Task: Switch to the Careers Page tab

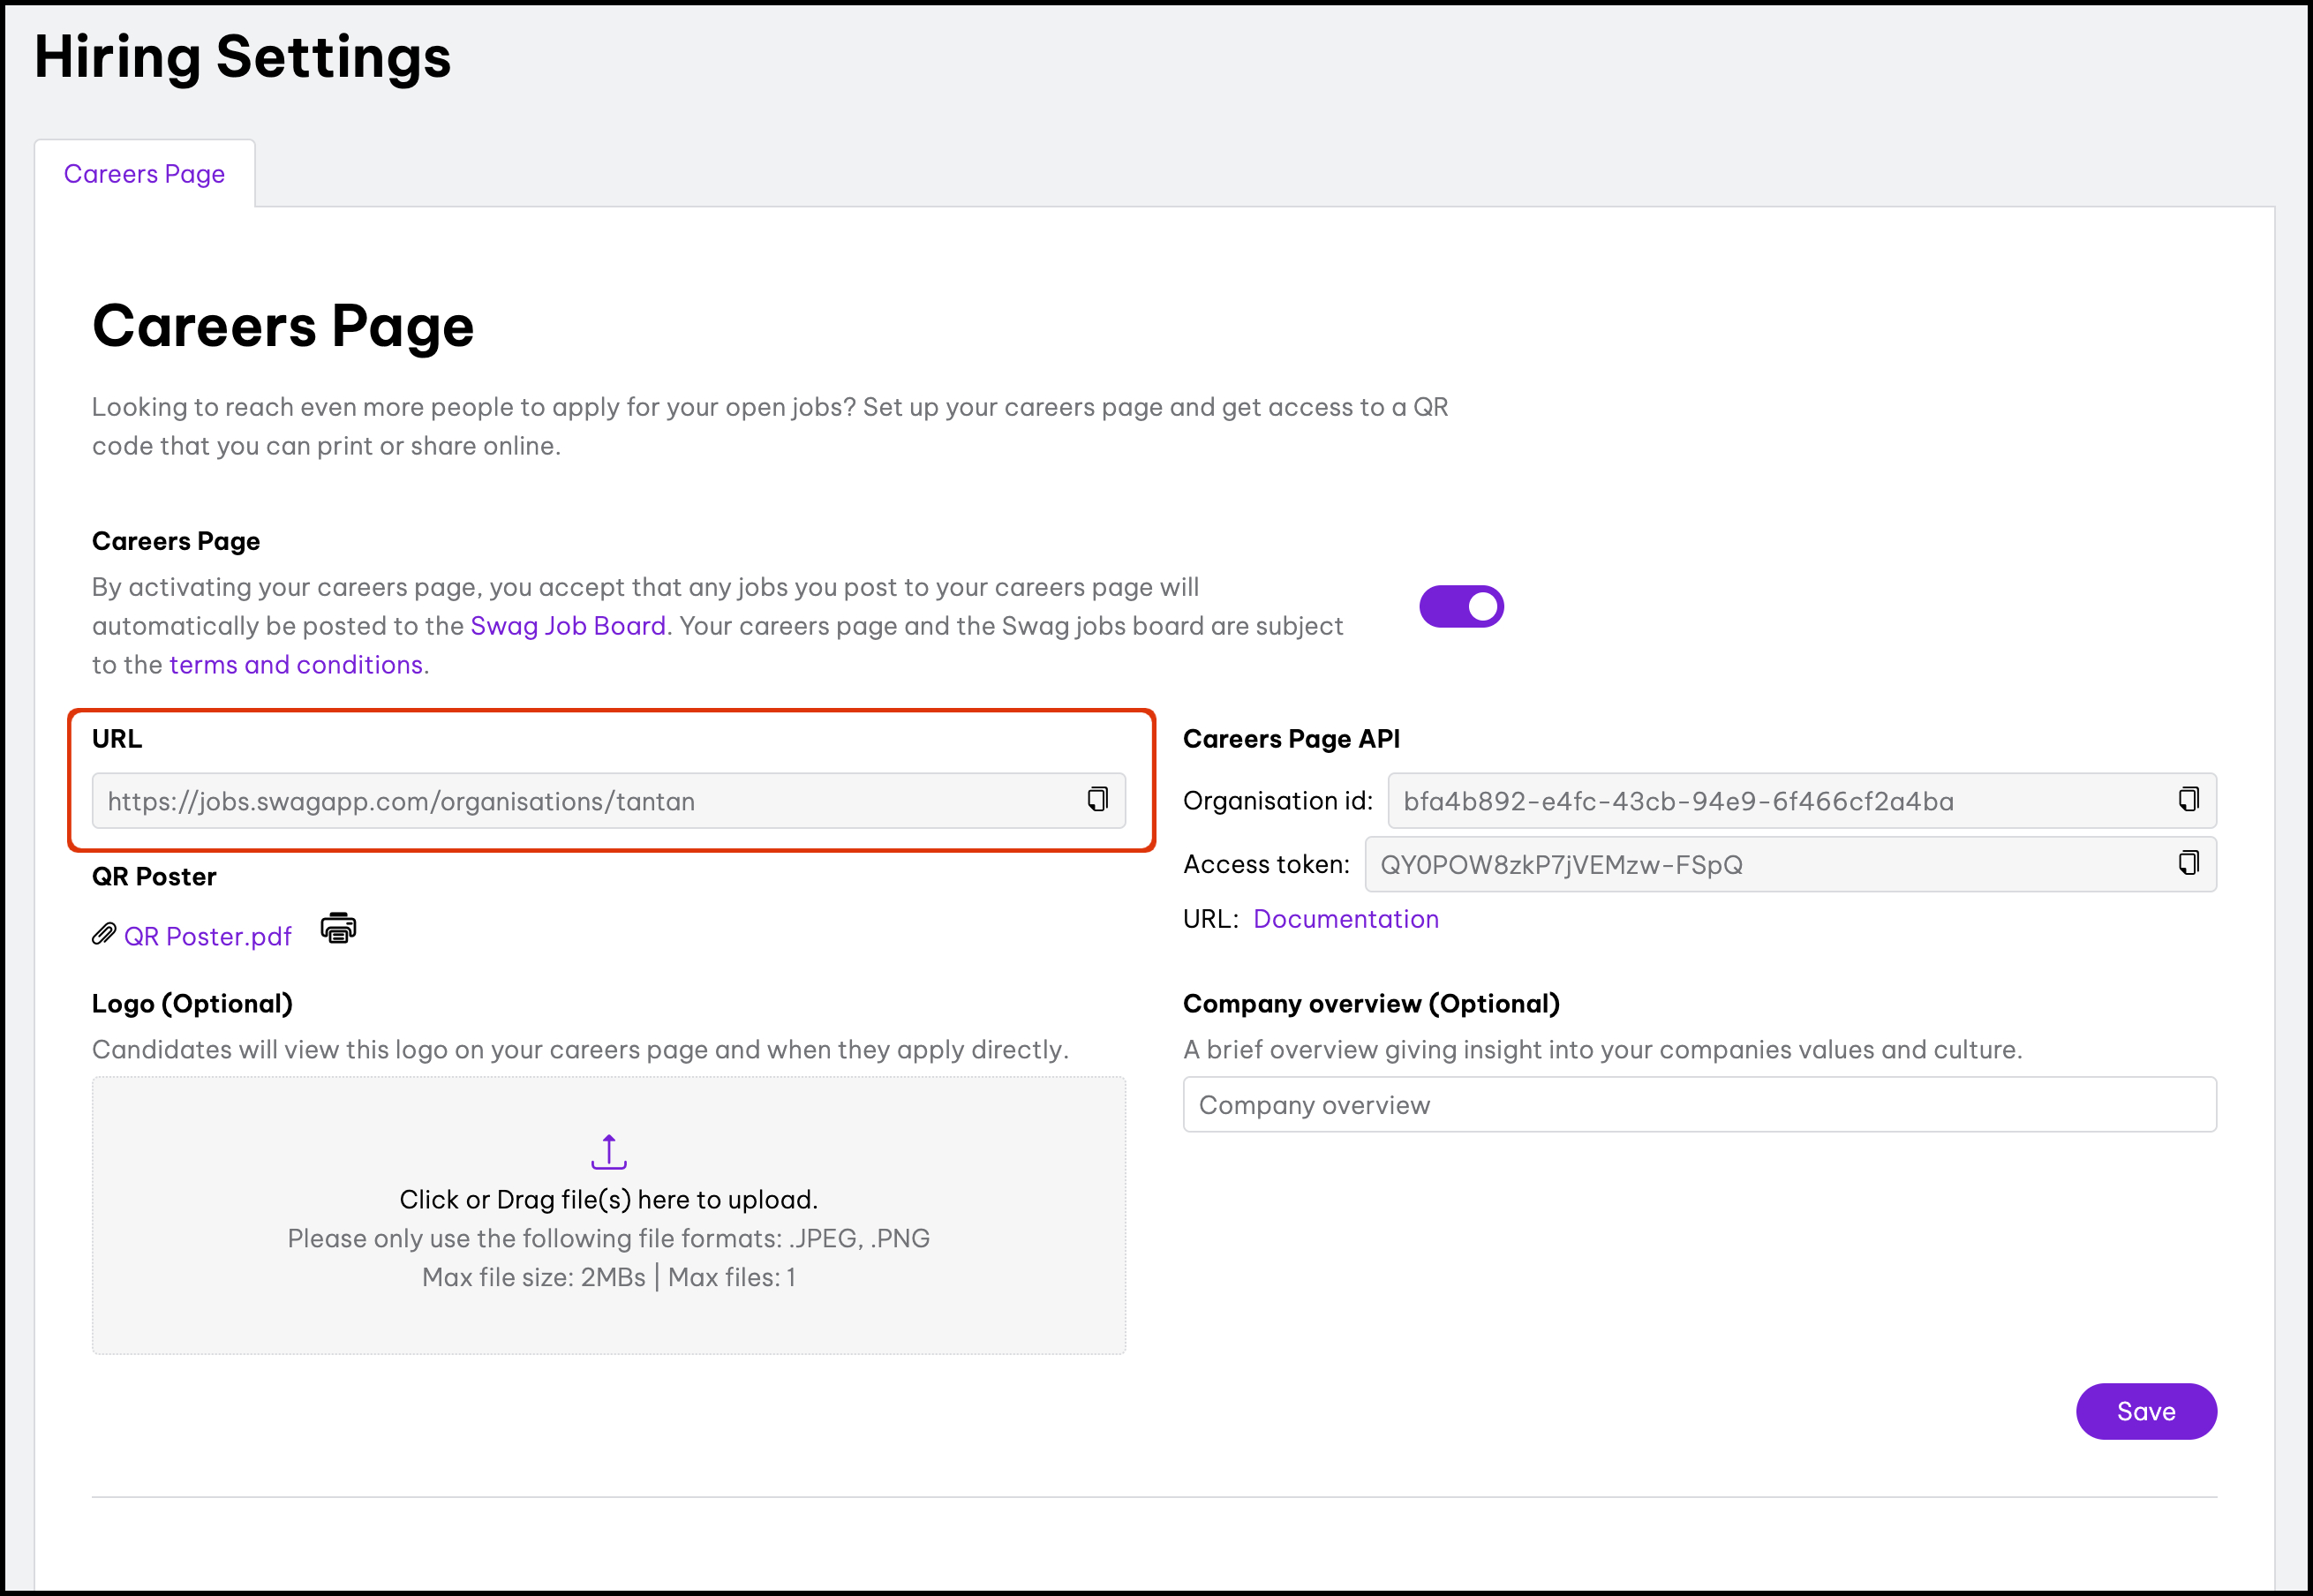Action: tap(144, 174)
